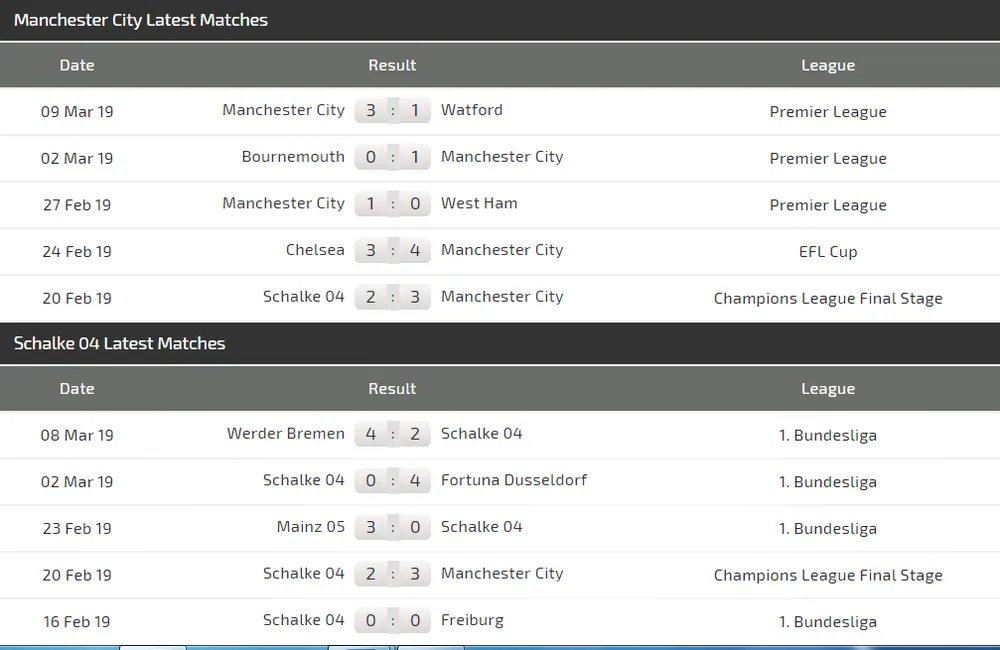Screen dimensions: 1000x650
Task: Click the Watford team name
Action: coord(472,110)
